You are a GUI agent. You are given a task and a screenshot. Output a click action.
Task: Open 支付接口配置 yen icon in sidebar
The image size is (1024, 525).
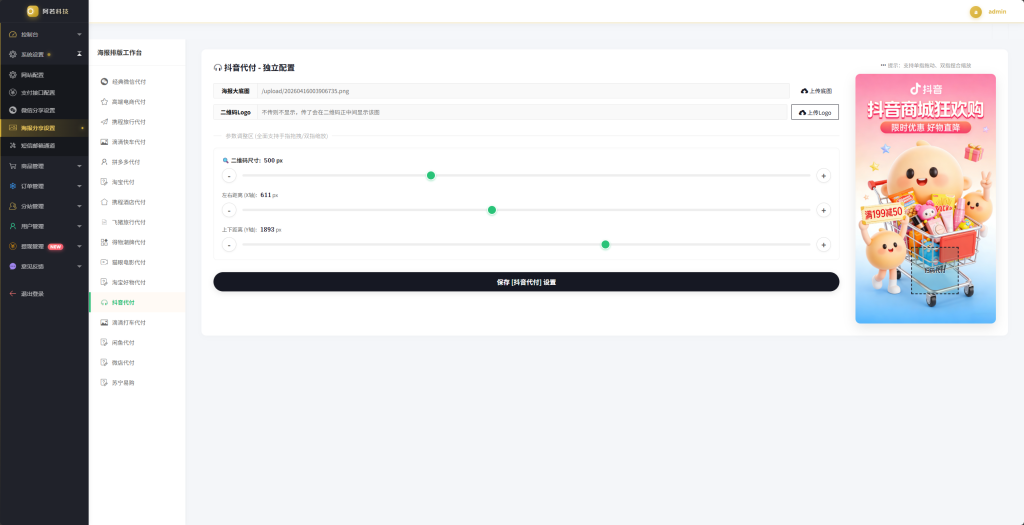click(13, 93)
